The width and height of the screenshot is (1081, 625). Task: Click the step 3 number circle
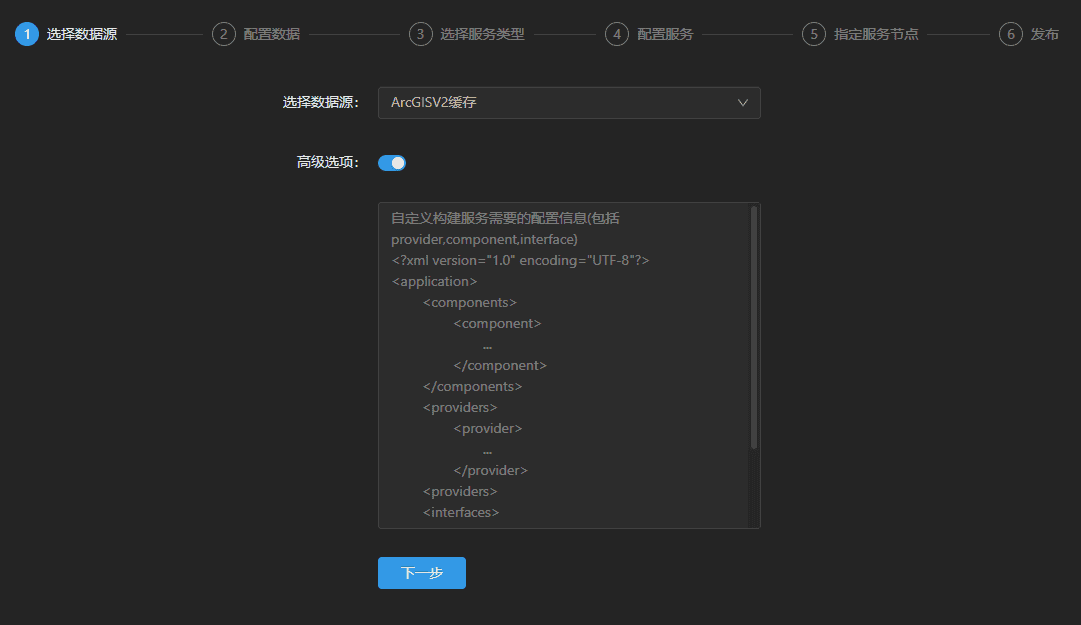pos(420,34)
